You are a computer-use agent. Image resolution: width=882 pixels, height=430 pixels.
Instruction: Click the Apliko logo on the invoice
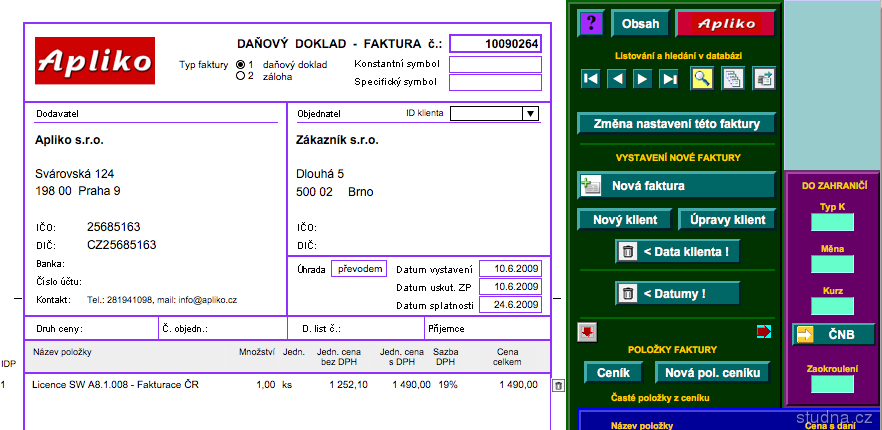click(95, 60)
